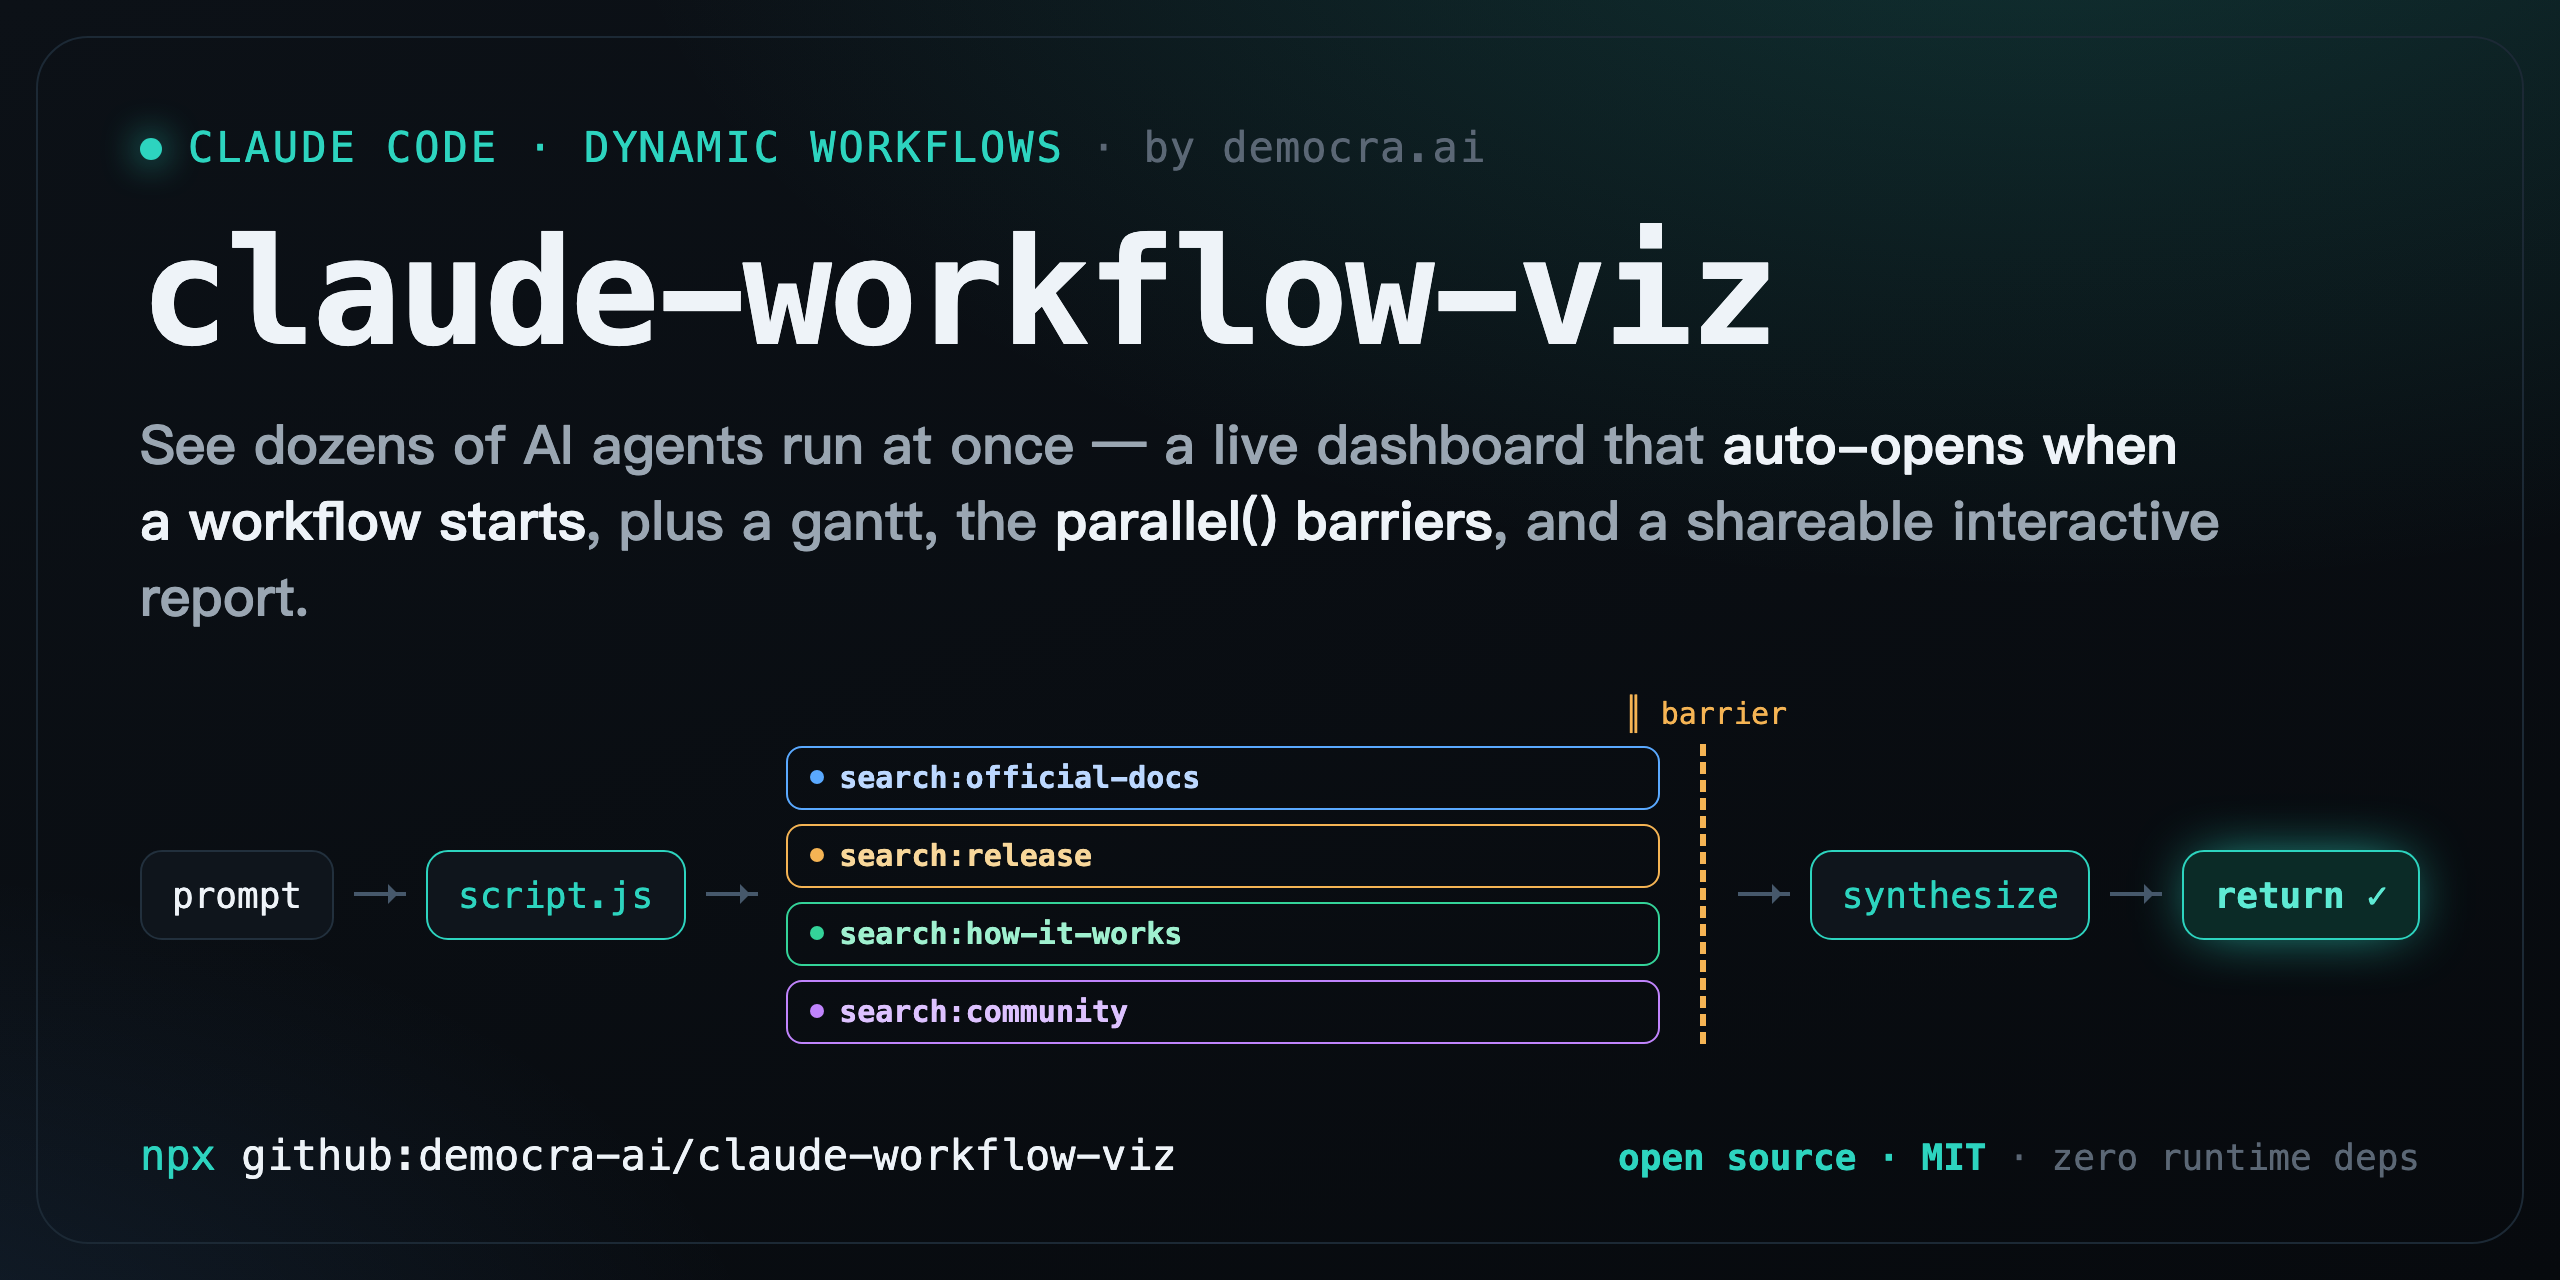The height and width of the screenshot is (1280, 2560).
Task: Click the arrow between prompt and script.js
Action: [x=380, y=894]
